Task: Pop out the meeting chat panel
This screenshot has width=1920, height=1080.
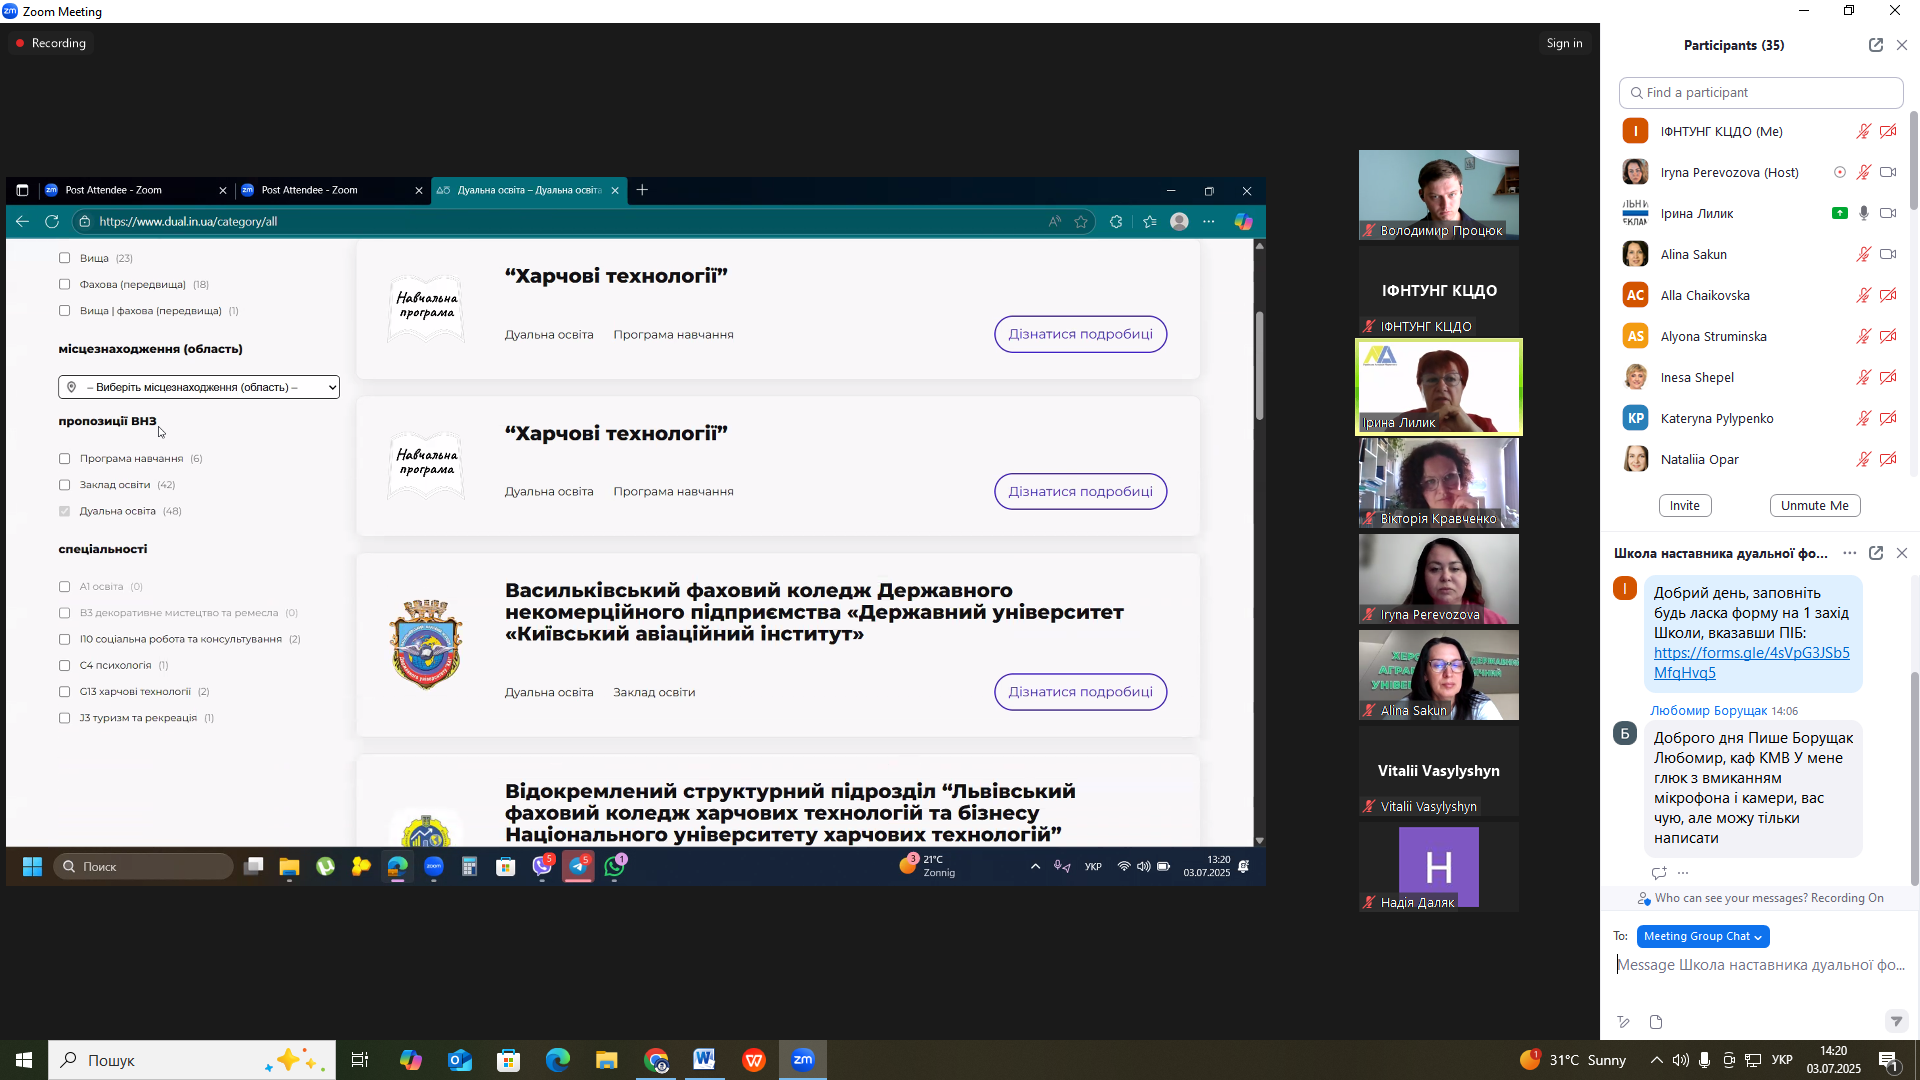Action: 1875,553
